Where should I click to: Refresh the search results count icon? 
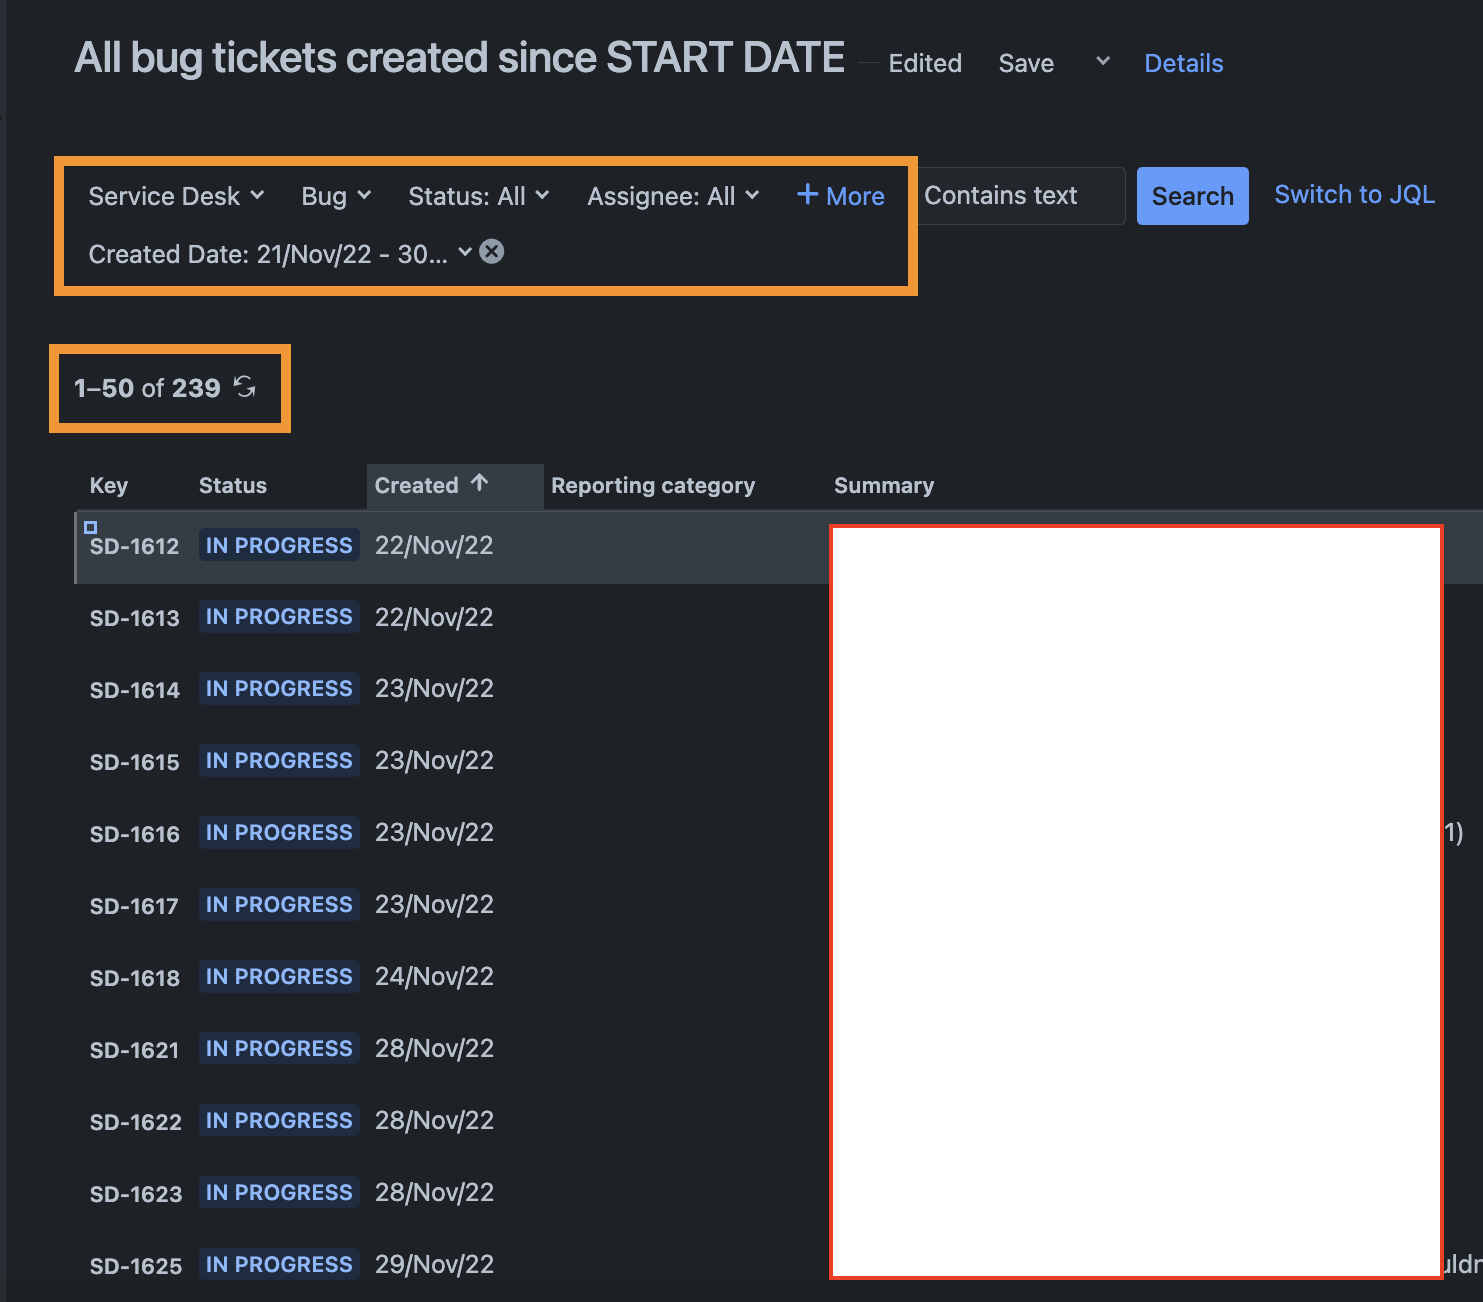click(x=245, y=387)
